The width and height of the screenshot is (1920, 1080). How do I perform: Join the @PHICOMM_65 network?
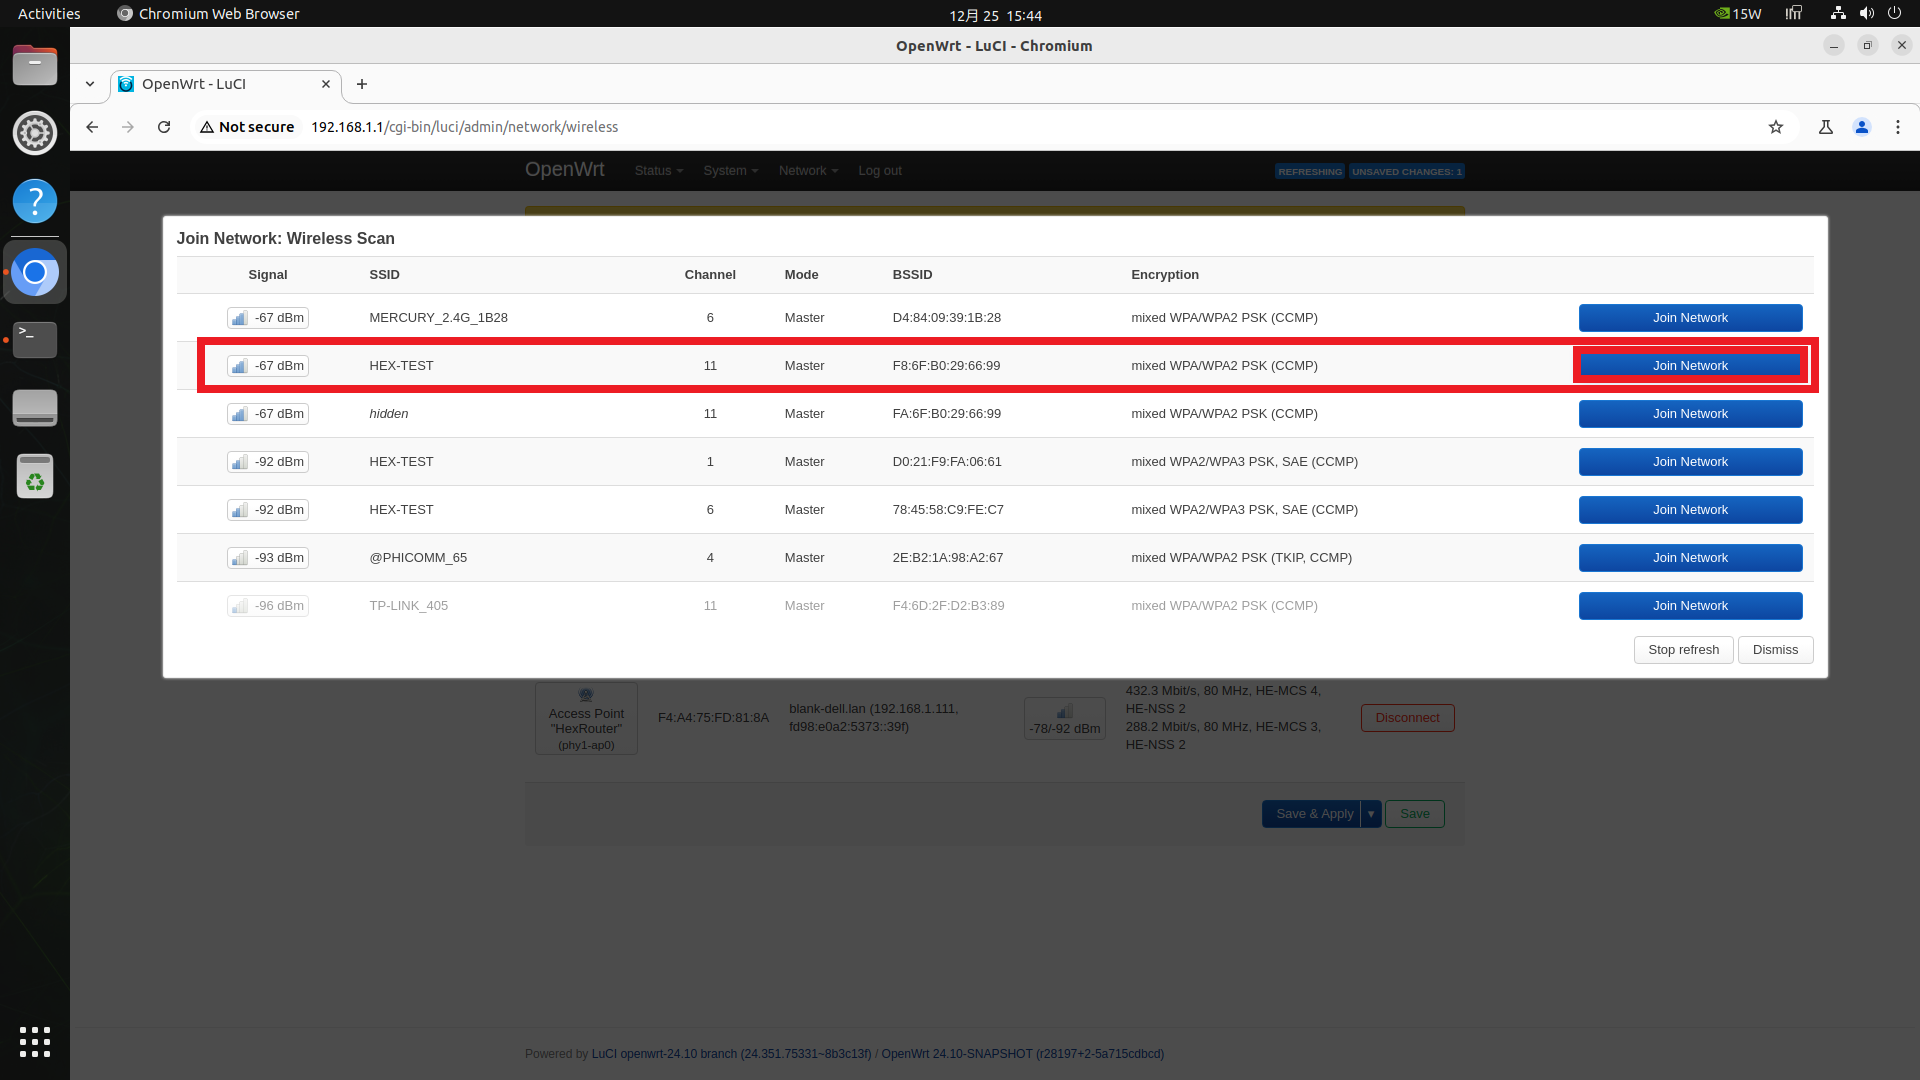1689,558
